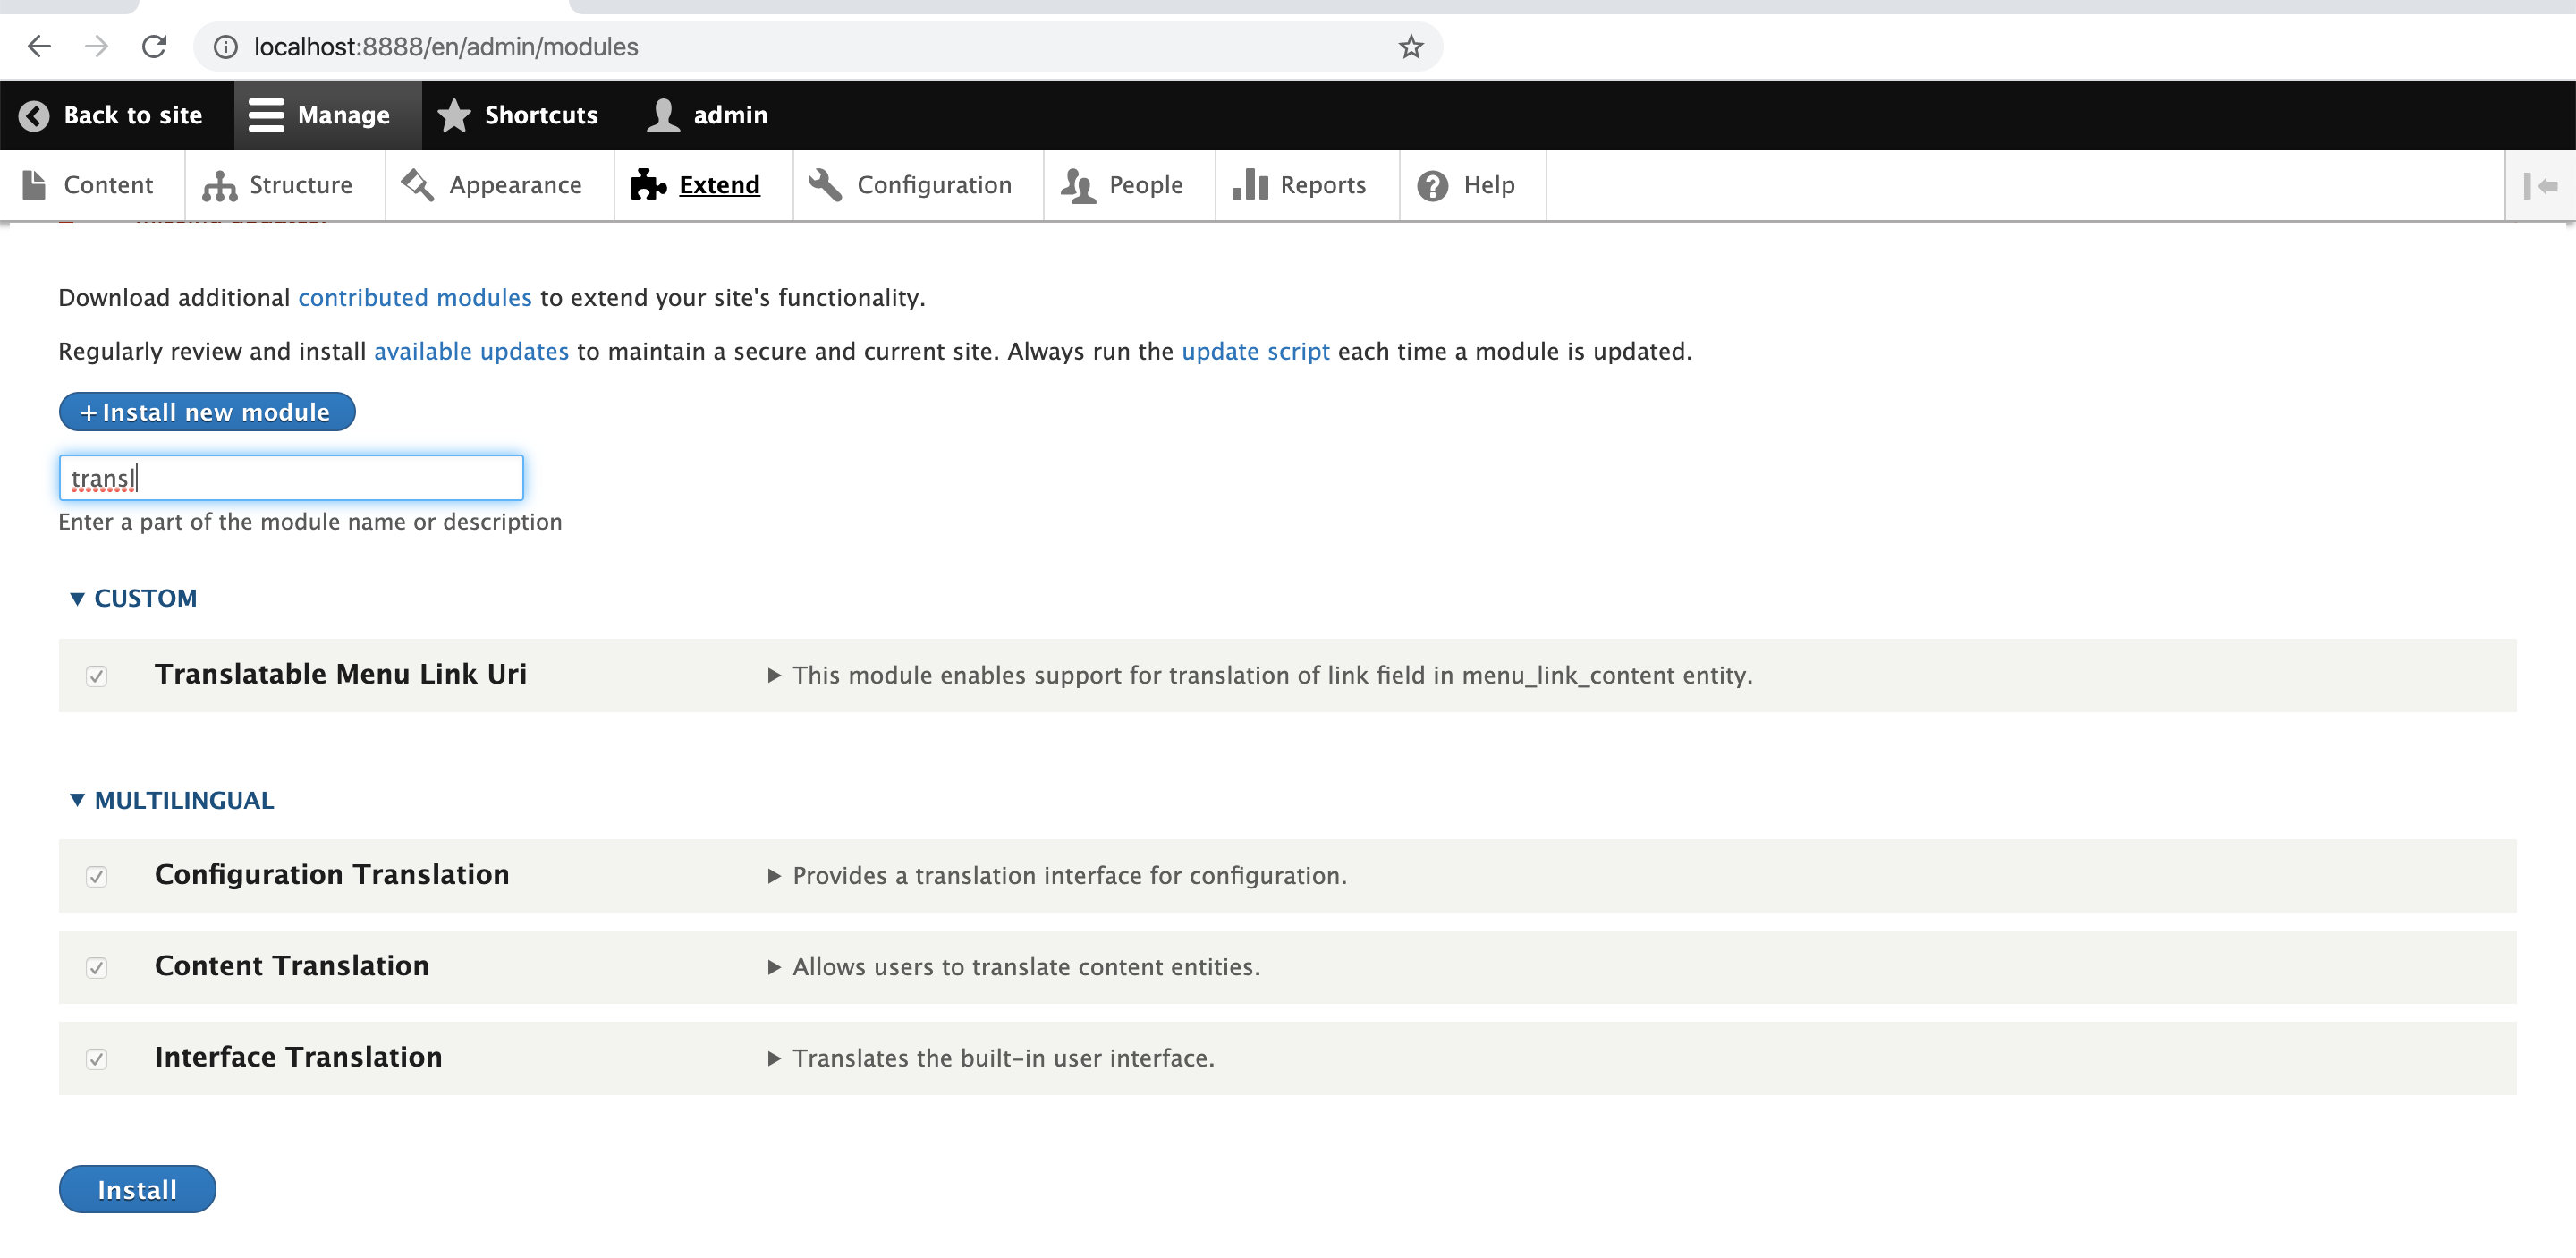Uncheck the Translatable Menu Link Uri checkbox
Image resolution: width=2576 pixels, height=1258 pixels.
(x=97, y=676)
